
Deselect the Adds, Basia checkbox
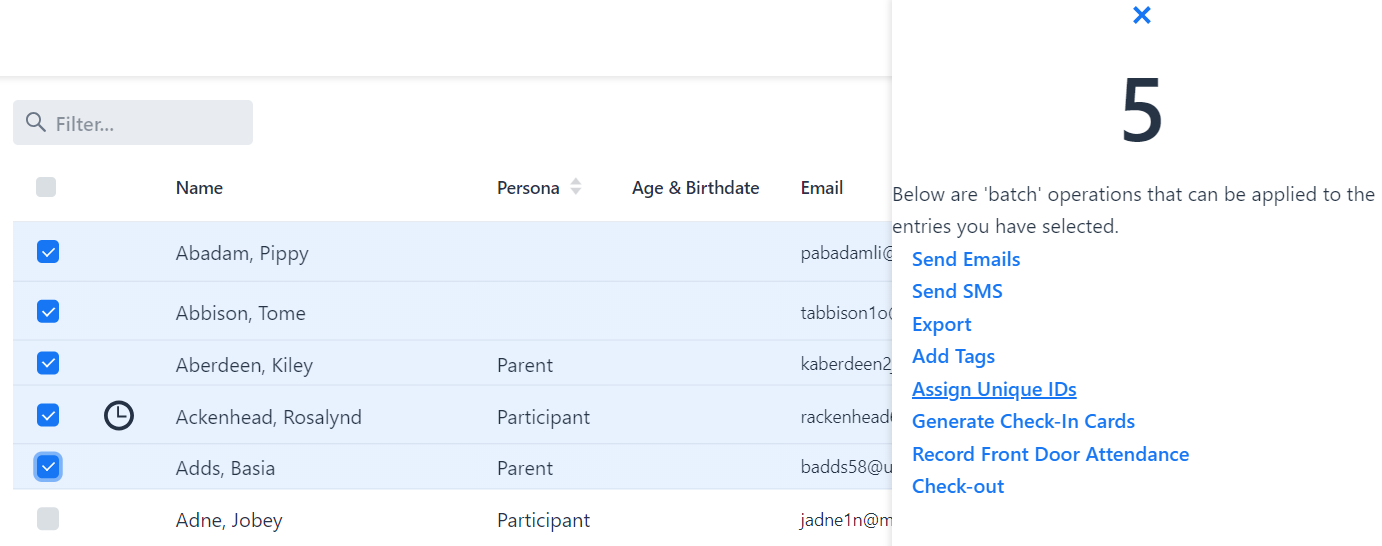tap(48, 466)
